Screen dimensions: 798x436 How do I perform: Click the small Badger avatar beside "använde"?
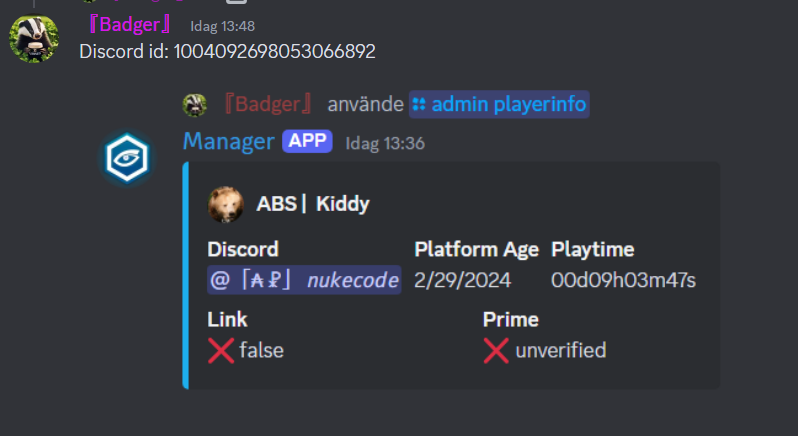pos(194,104)
